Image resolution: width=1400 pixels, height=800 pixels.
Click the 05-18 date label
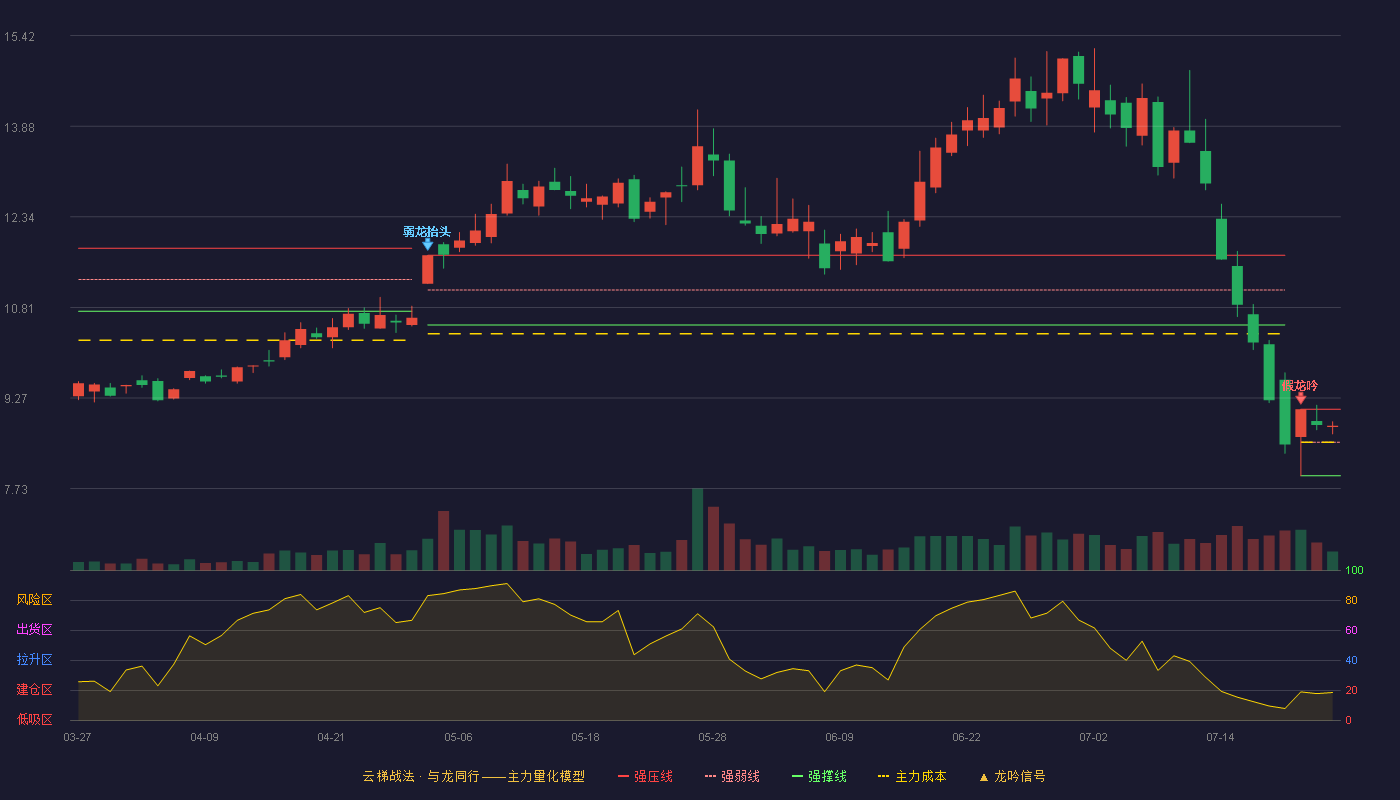(x=585, y=737)
